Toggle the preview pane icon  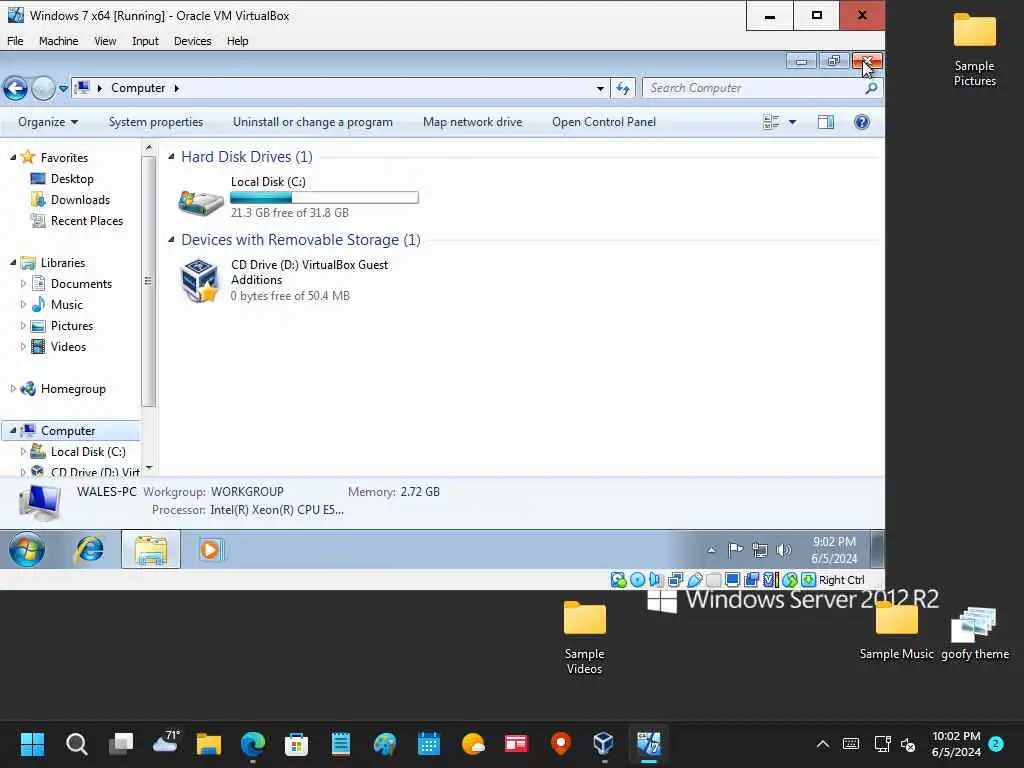[825, 122]
